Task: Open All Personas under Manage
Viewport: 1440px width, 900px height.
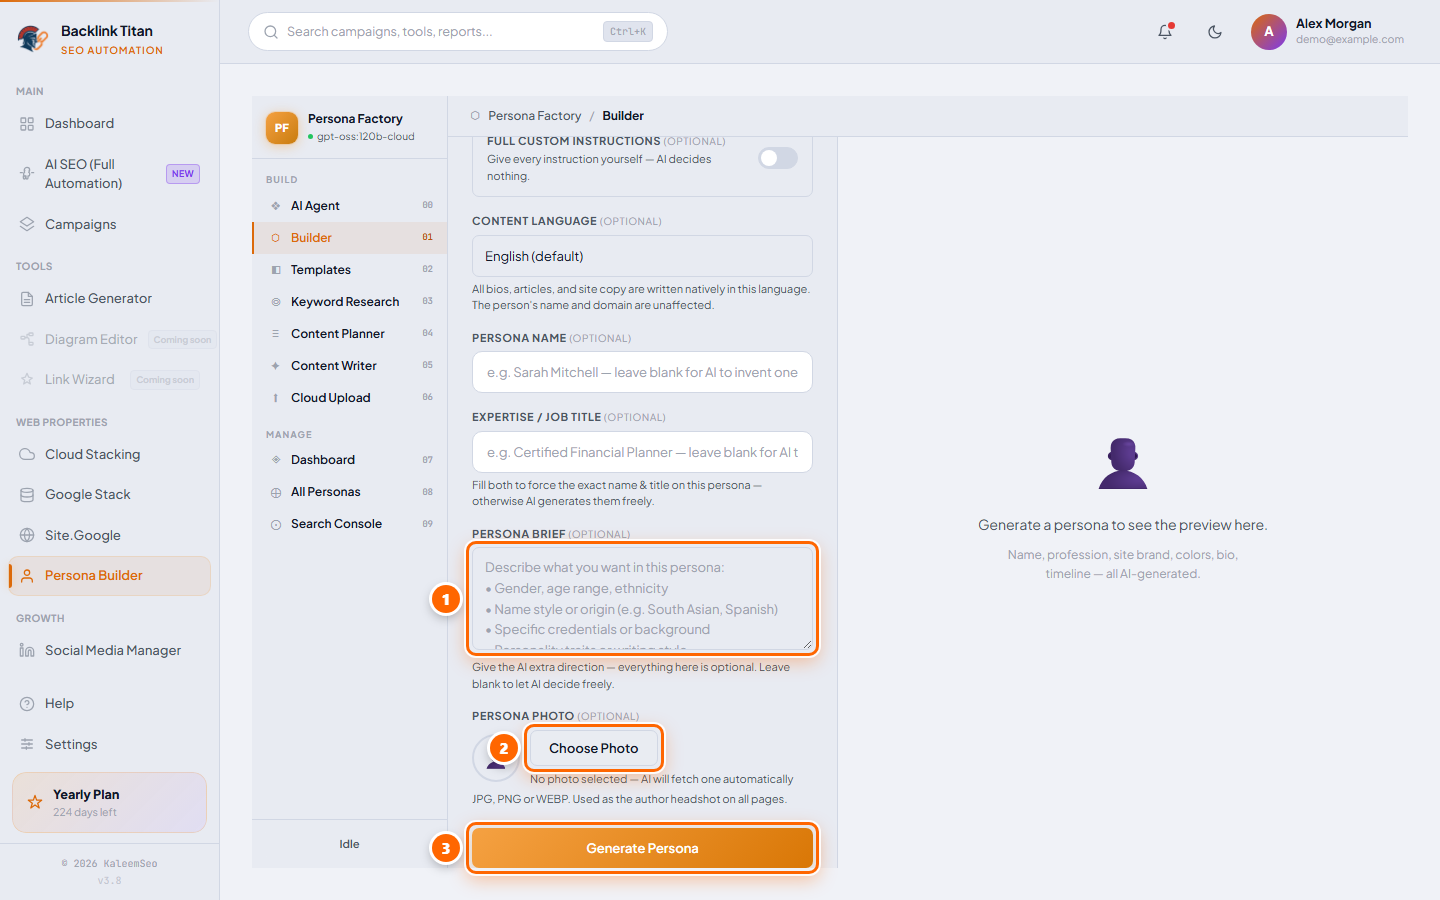Action: pos(350,492)
